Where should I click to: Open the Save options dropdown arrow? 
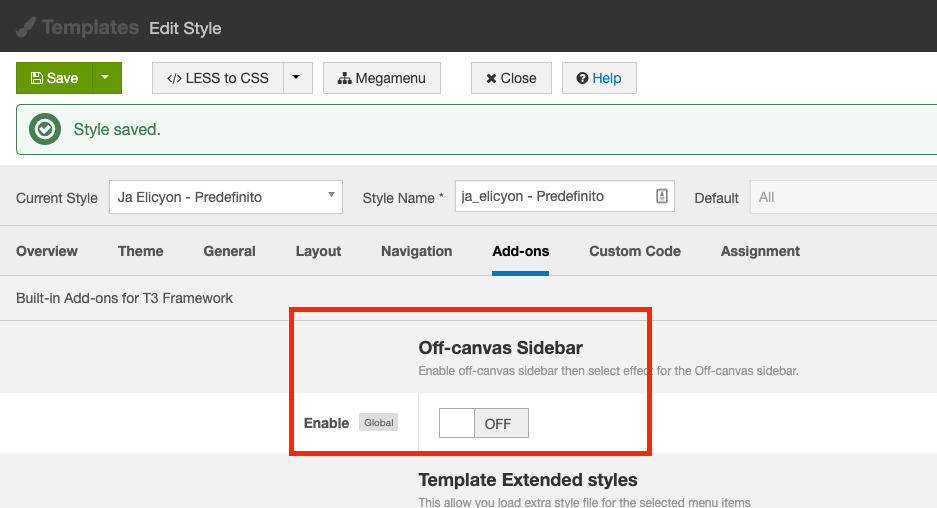[106, 78]
